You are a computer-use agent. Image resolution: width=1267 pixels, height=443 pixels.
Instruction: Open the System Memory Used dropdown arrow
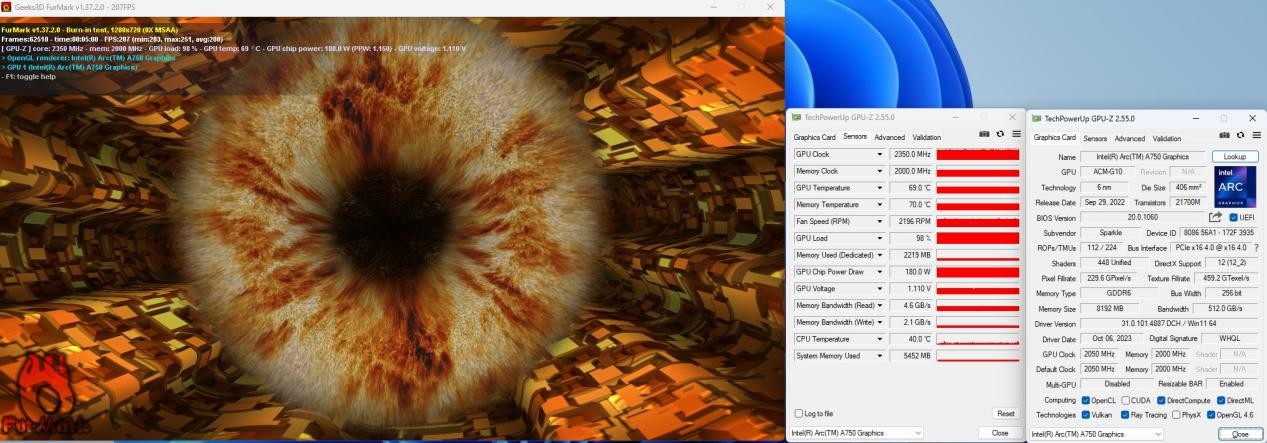pos(880,355)
